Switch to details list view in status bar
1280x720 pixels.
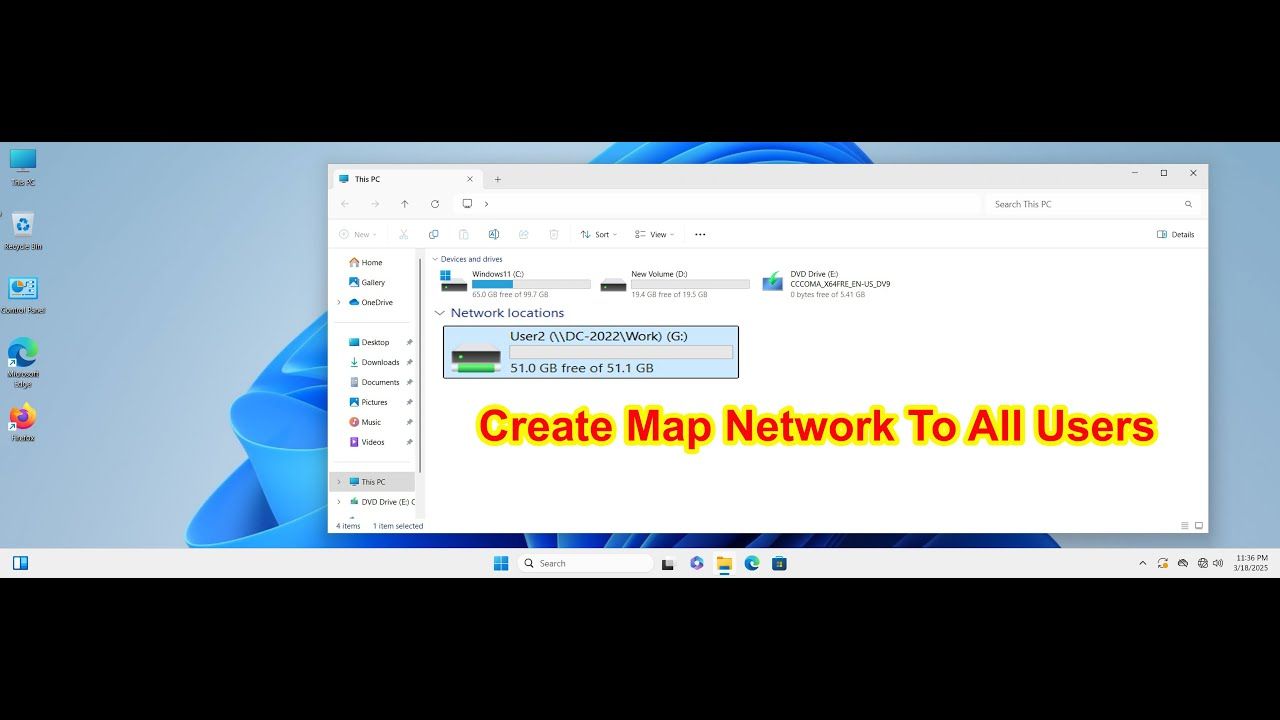pyautogui.click(x=1185, y=525)
